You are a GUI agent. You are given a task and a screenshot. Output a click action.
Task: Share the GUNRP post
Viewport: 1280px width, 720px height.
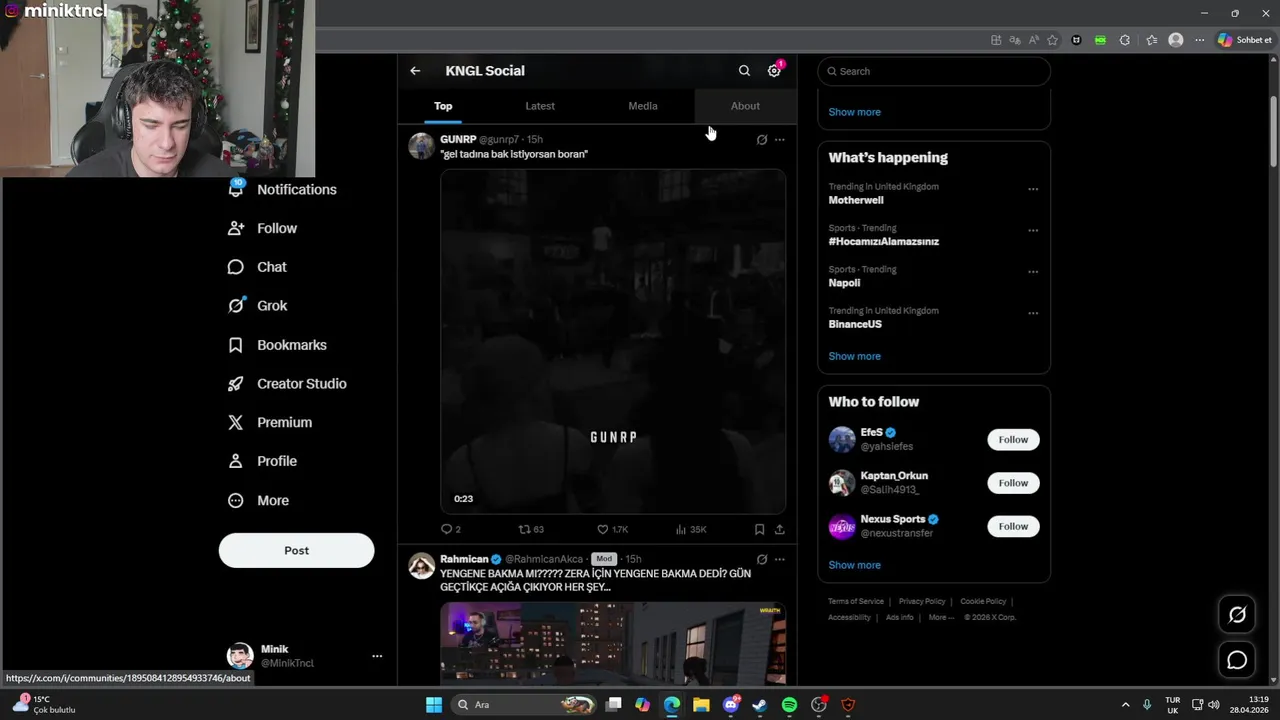[x=780, y=529]
